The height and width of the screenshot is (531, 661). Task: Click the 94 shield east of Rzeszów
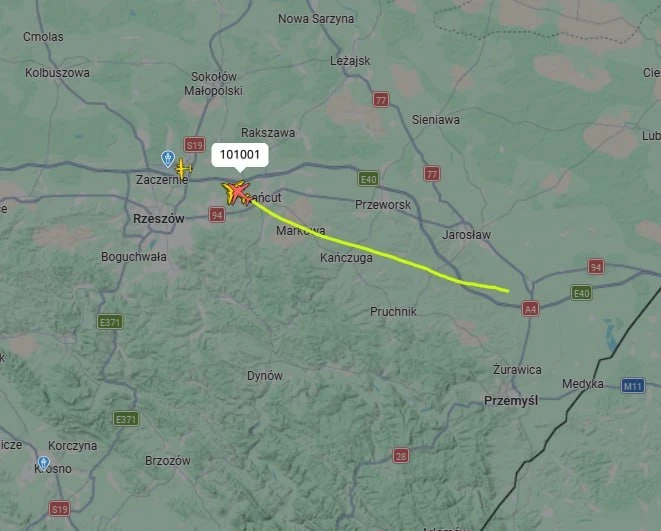coord(217,215)
